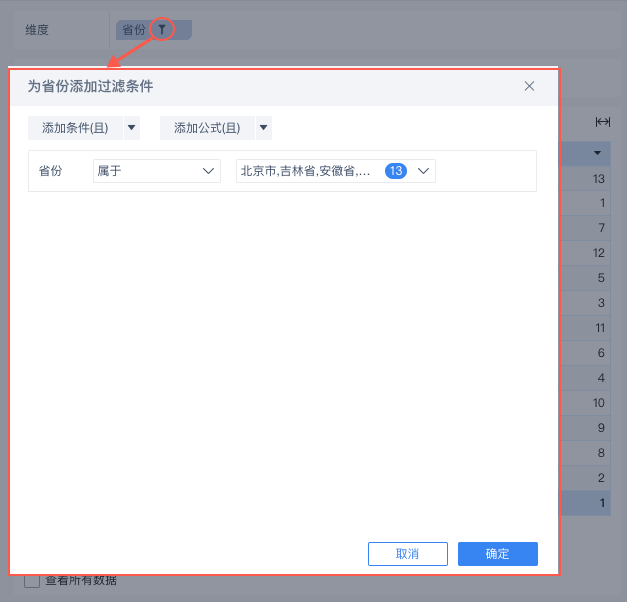627x602 pixels.
Task: Click table cell with value 9
Action: [x=585, y=428]
